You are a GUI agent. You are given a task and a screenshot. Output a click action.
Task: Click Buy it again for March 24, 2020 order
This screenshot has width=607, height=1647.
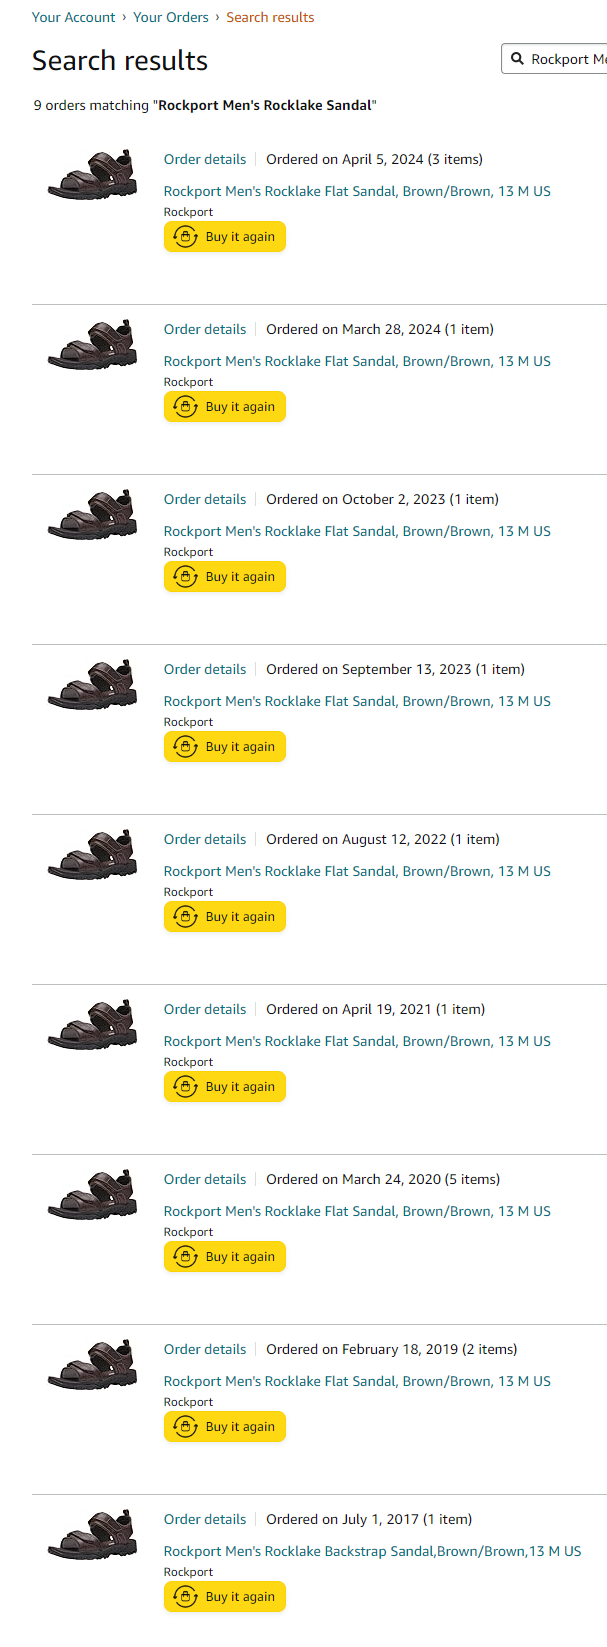pos(225,1257)
